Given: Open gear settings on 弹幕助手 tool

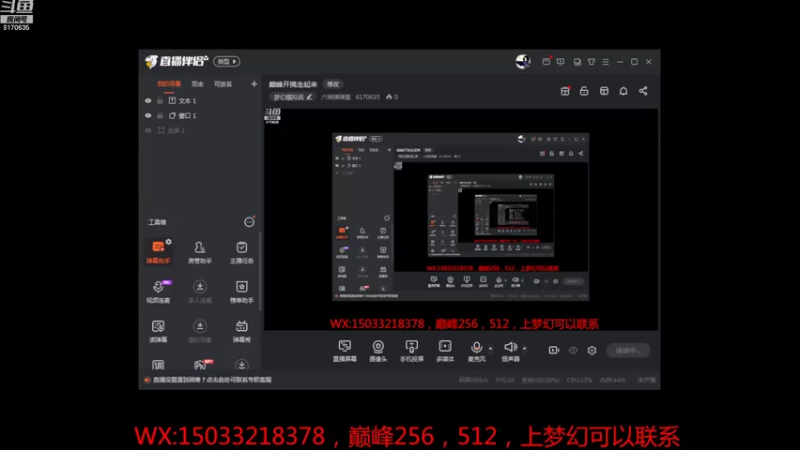Looking at the screenshot, I should [x=168, y=242].
